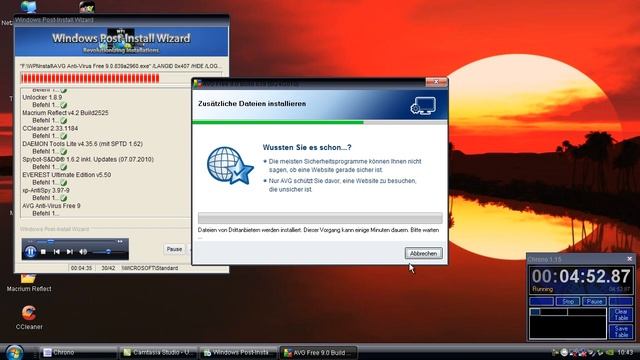
Task: Click the AVG titlebar logo icon
Action: click(x=198, y=83)
